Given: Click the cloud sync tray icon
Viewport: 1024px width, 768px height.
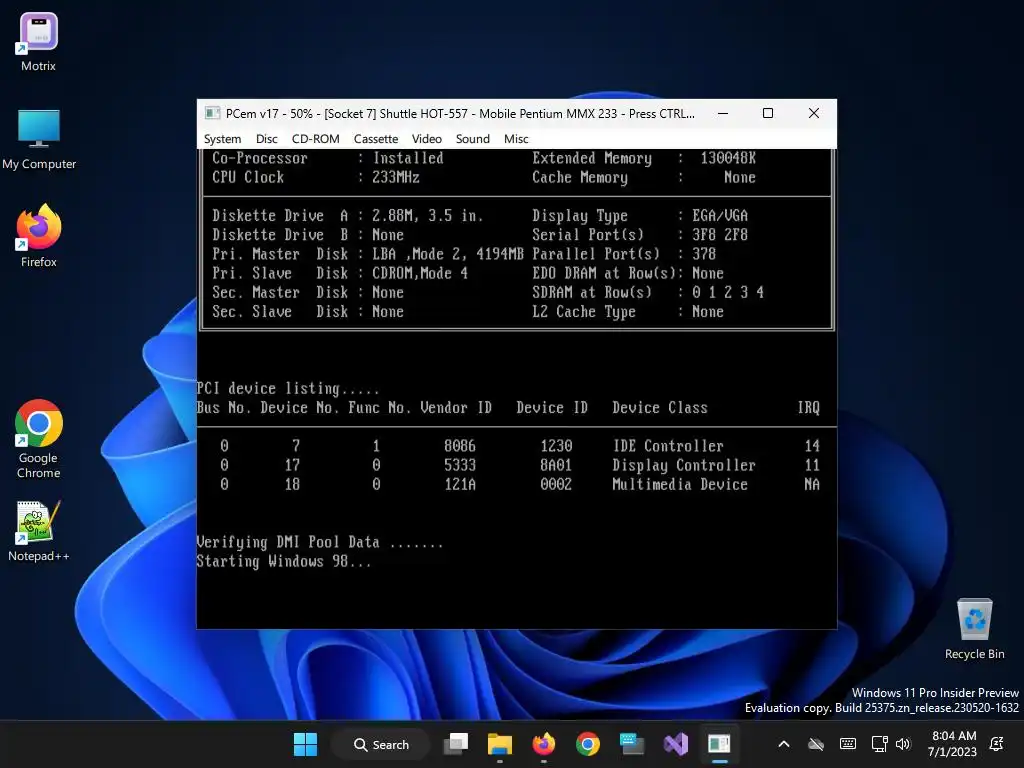Looking at the screenshot, I should [x=816, y=744].
